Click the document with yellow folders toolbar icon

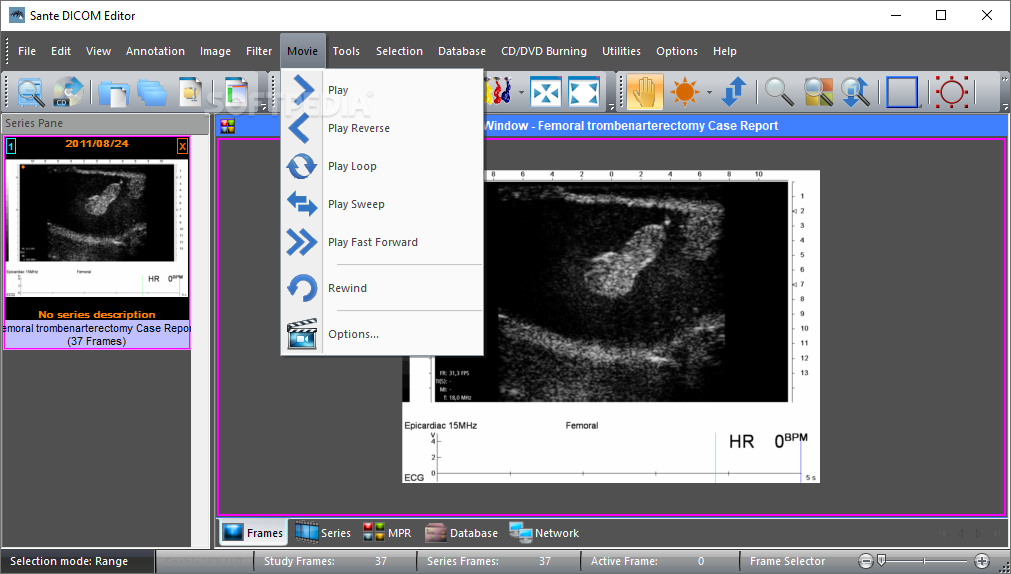pyautogui.click(x=190, y=92)
